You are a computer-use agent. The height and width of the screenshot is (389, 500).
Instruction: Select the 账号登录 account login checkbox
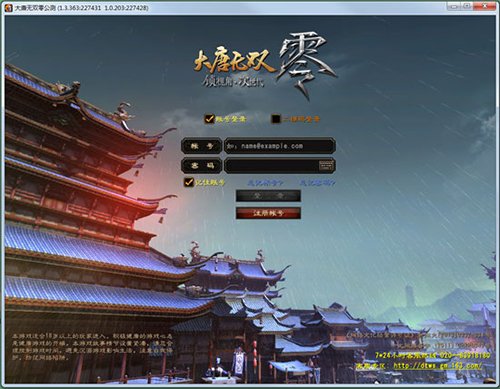click(x=209, y=119)
